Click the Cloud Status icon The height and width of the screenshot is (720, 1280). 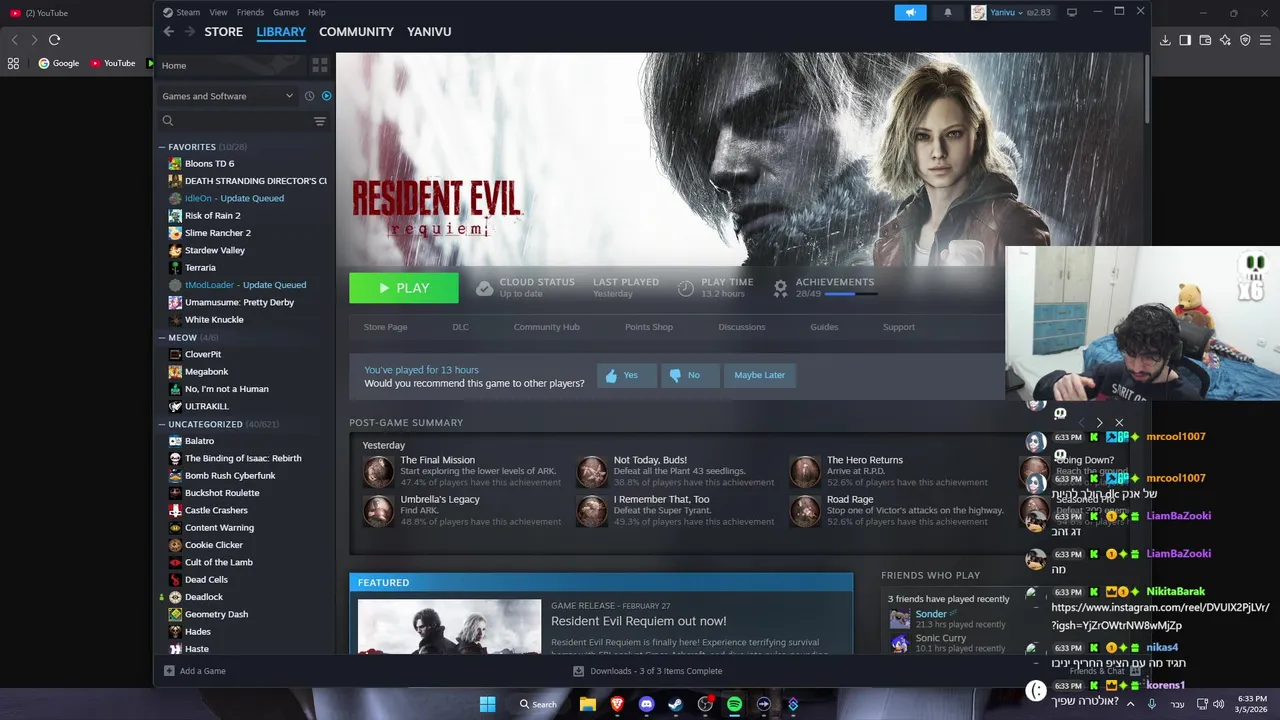coord(484,288)
